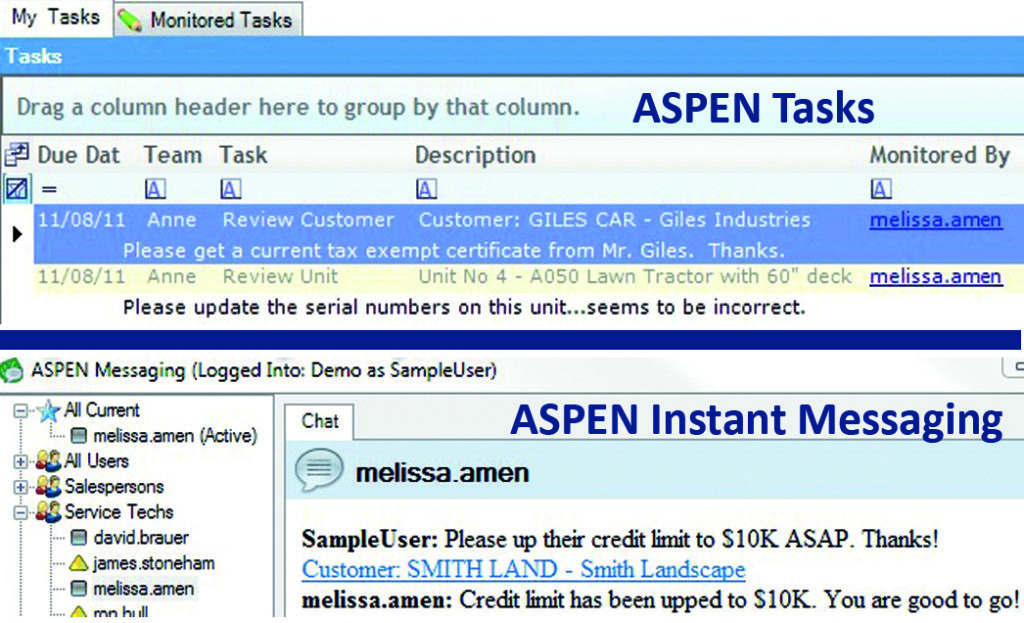
Task: Select the Chat tab
Action: [x=322, y=421]
